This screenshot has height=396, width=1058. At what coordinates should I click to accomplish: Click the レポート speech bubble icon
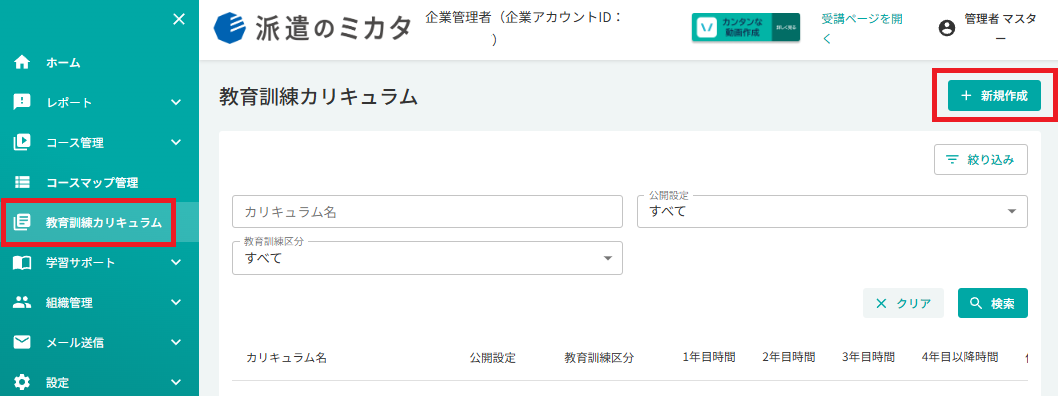pos(22,103)
